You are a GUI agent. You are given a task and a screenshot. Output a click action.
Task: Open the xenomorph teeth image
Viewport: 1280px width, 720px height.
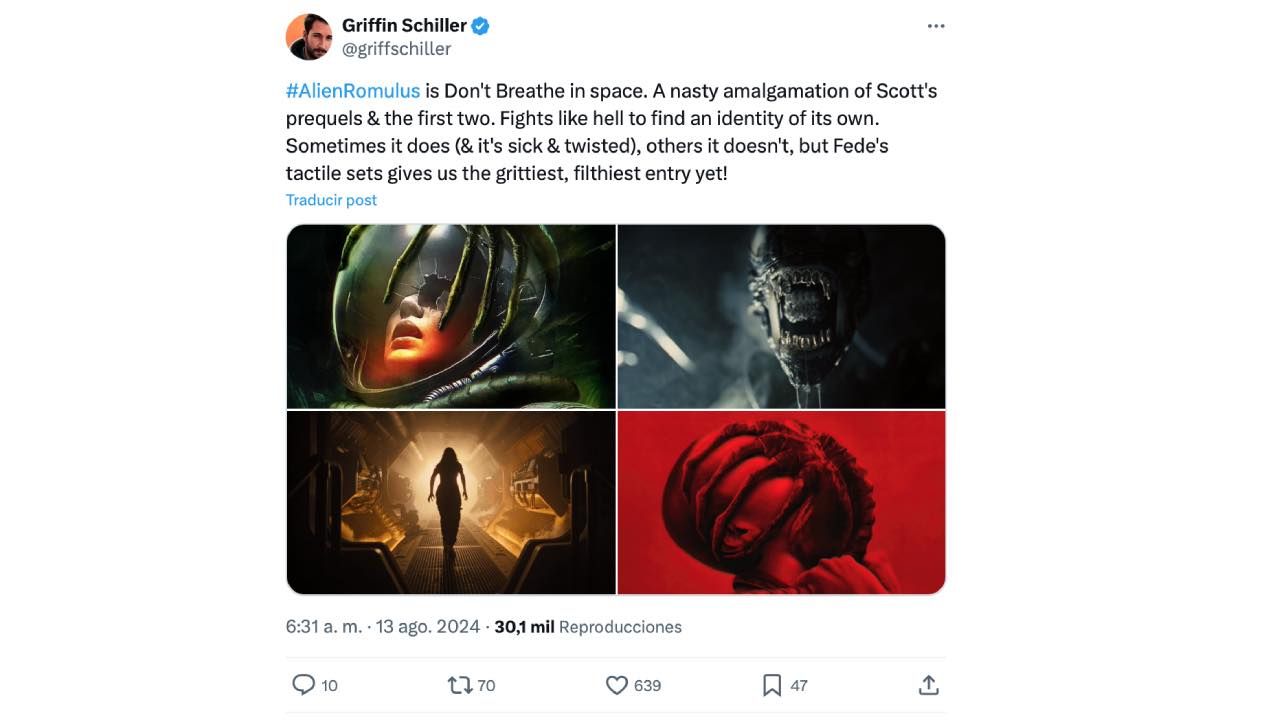pos(781,316)
